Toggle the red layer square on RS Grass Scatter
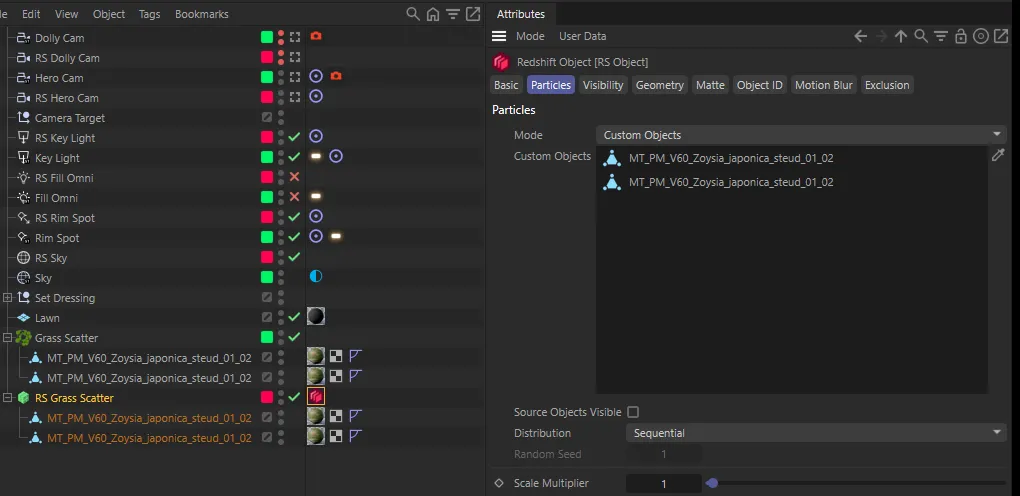The image size is (1020, 496). (267, 397)
